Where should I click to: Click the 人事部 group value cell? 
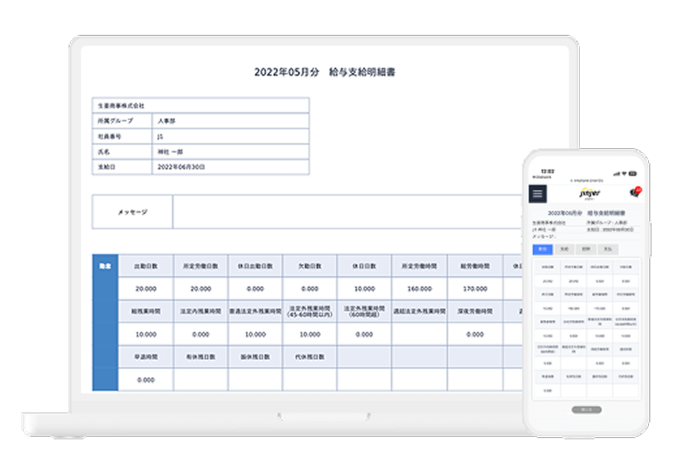click(x=230, y=120)
